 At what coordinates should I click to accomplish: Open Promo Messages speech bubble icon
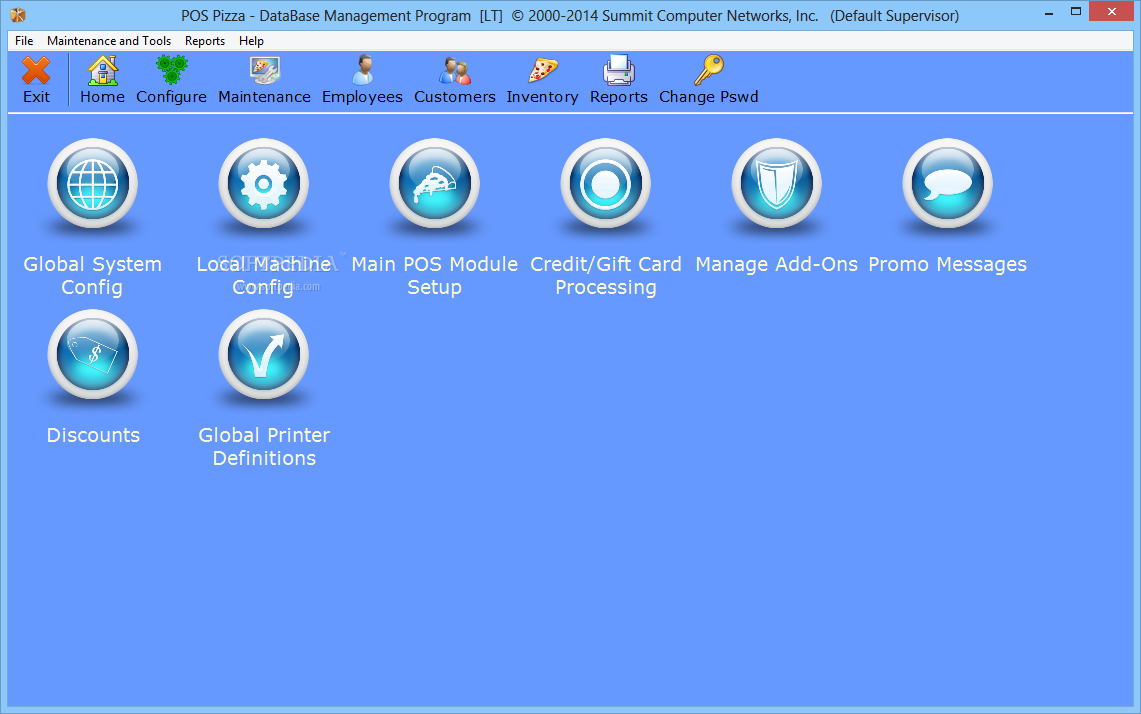click(947, 183)
